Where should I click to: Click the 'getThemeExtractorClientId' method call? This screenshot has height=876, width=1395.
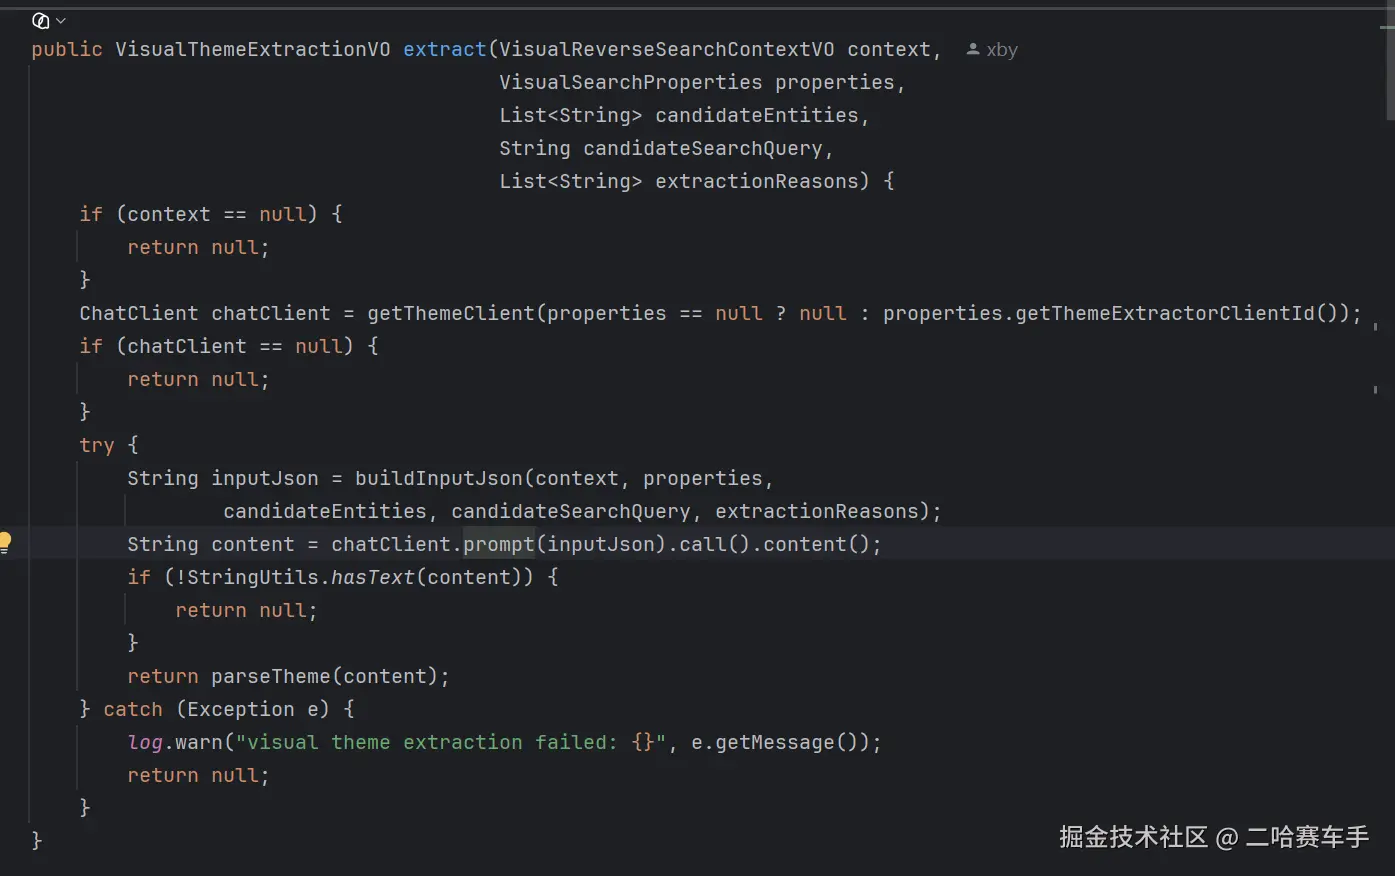pos(1165,313)
